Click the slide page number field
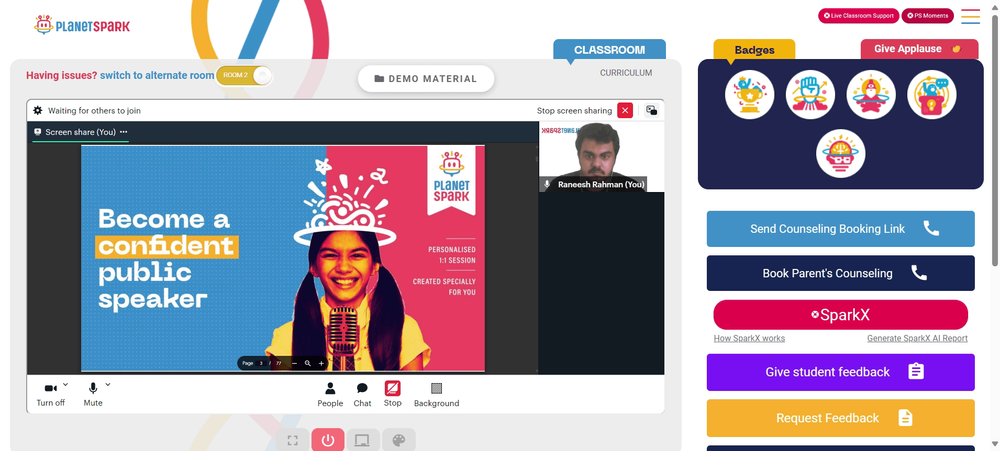Viewport: 1000px width, 451px height. click(261, 363)
